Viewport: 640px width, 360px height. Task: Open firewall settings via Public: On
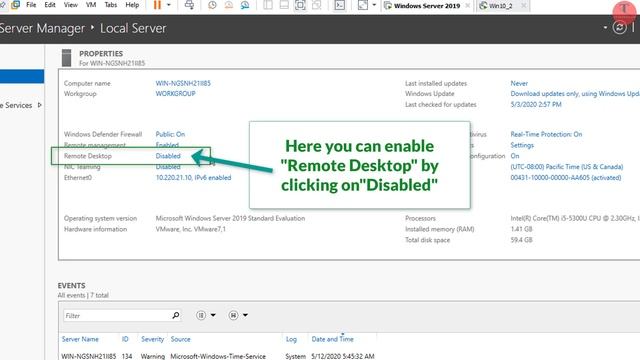170,134
